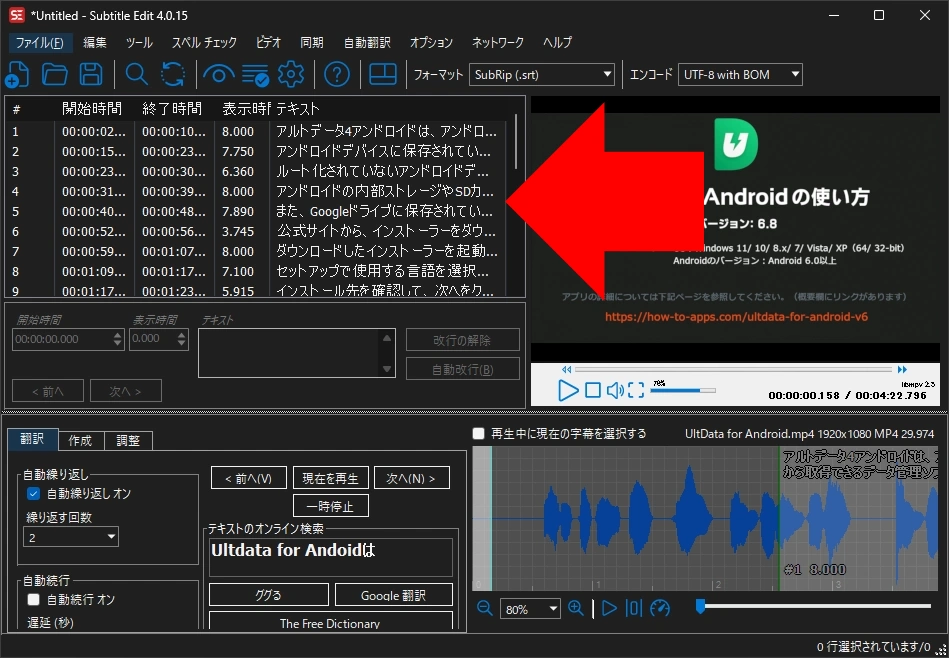
Task: Open the 自動翻訳 menu
Action: coord(367,42)
